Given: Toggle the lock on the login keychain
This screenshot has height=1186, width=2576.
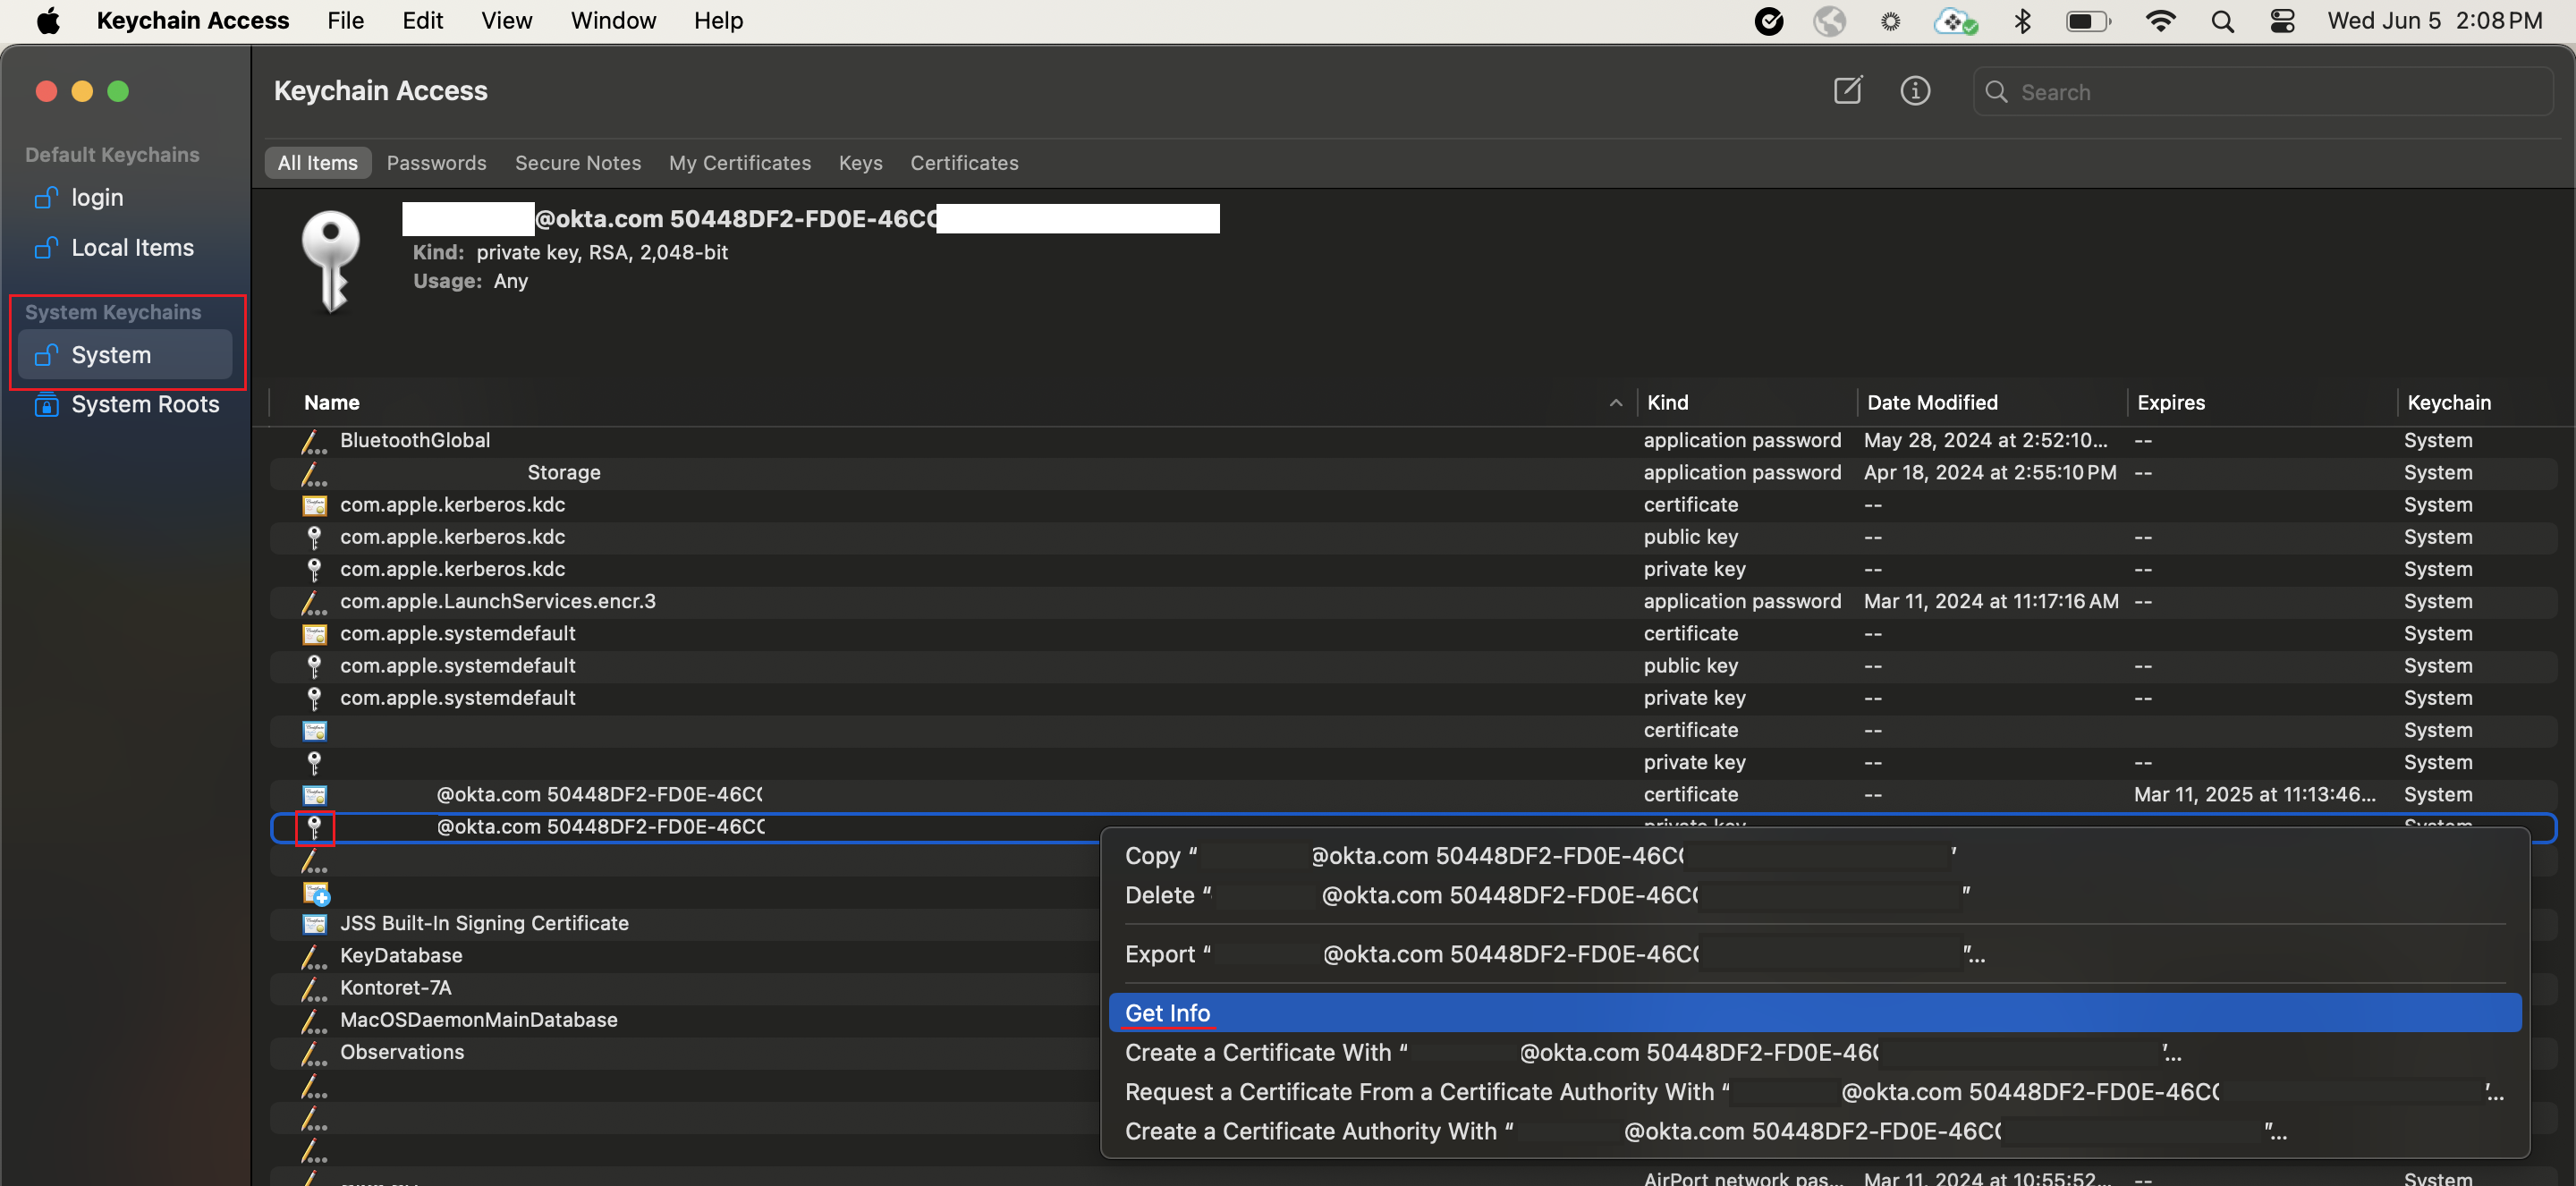Looking at the screenshot, I should pos(46,197).
